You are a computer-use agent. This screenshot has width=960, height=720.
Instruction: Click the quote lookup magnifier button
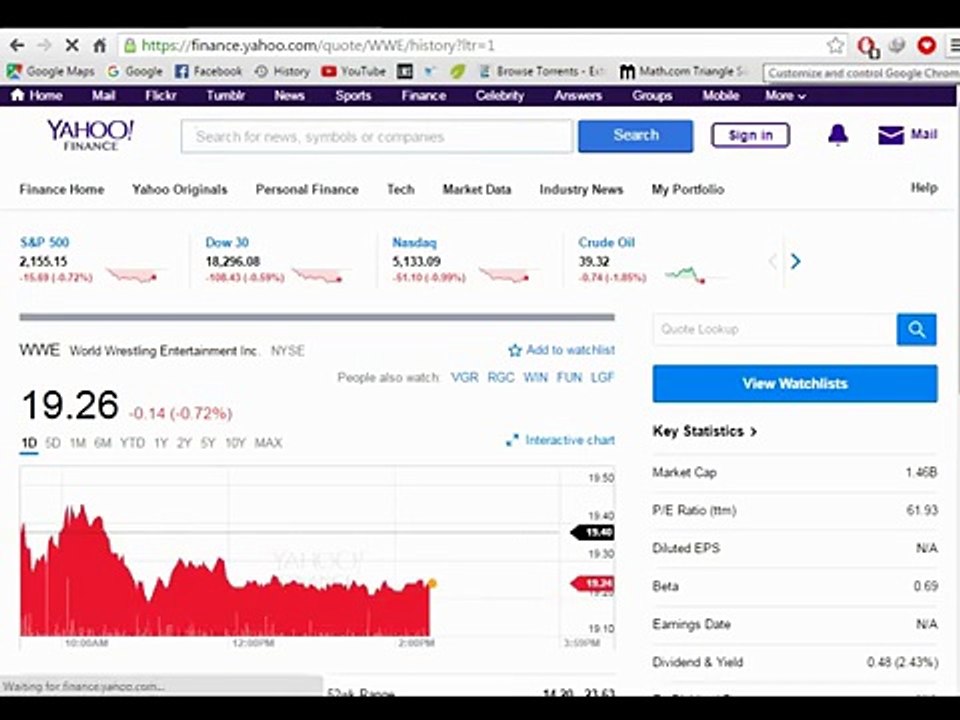pos(917,329)
